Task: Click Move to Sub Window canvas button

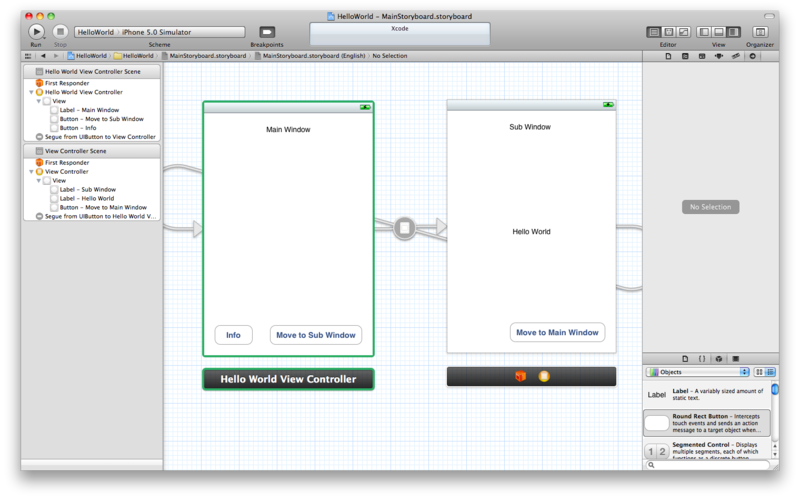Action: 316,335
